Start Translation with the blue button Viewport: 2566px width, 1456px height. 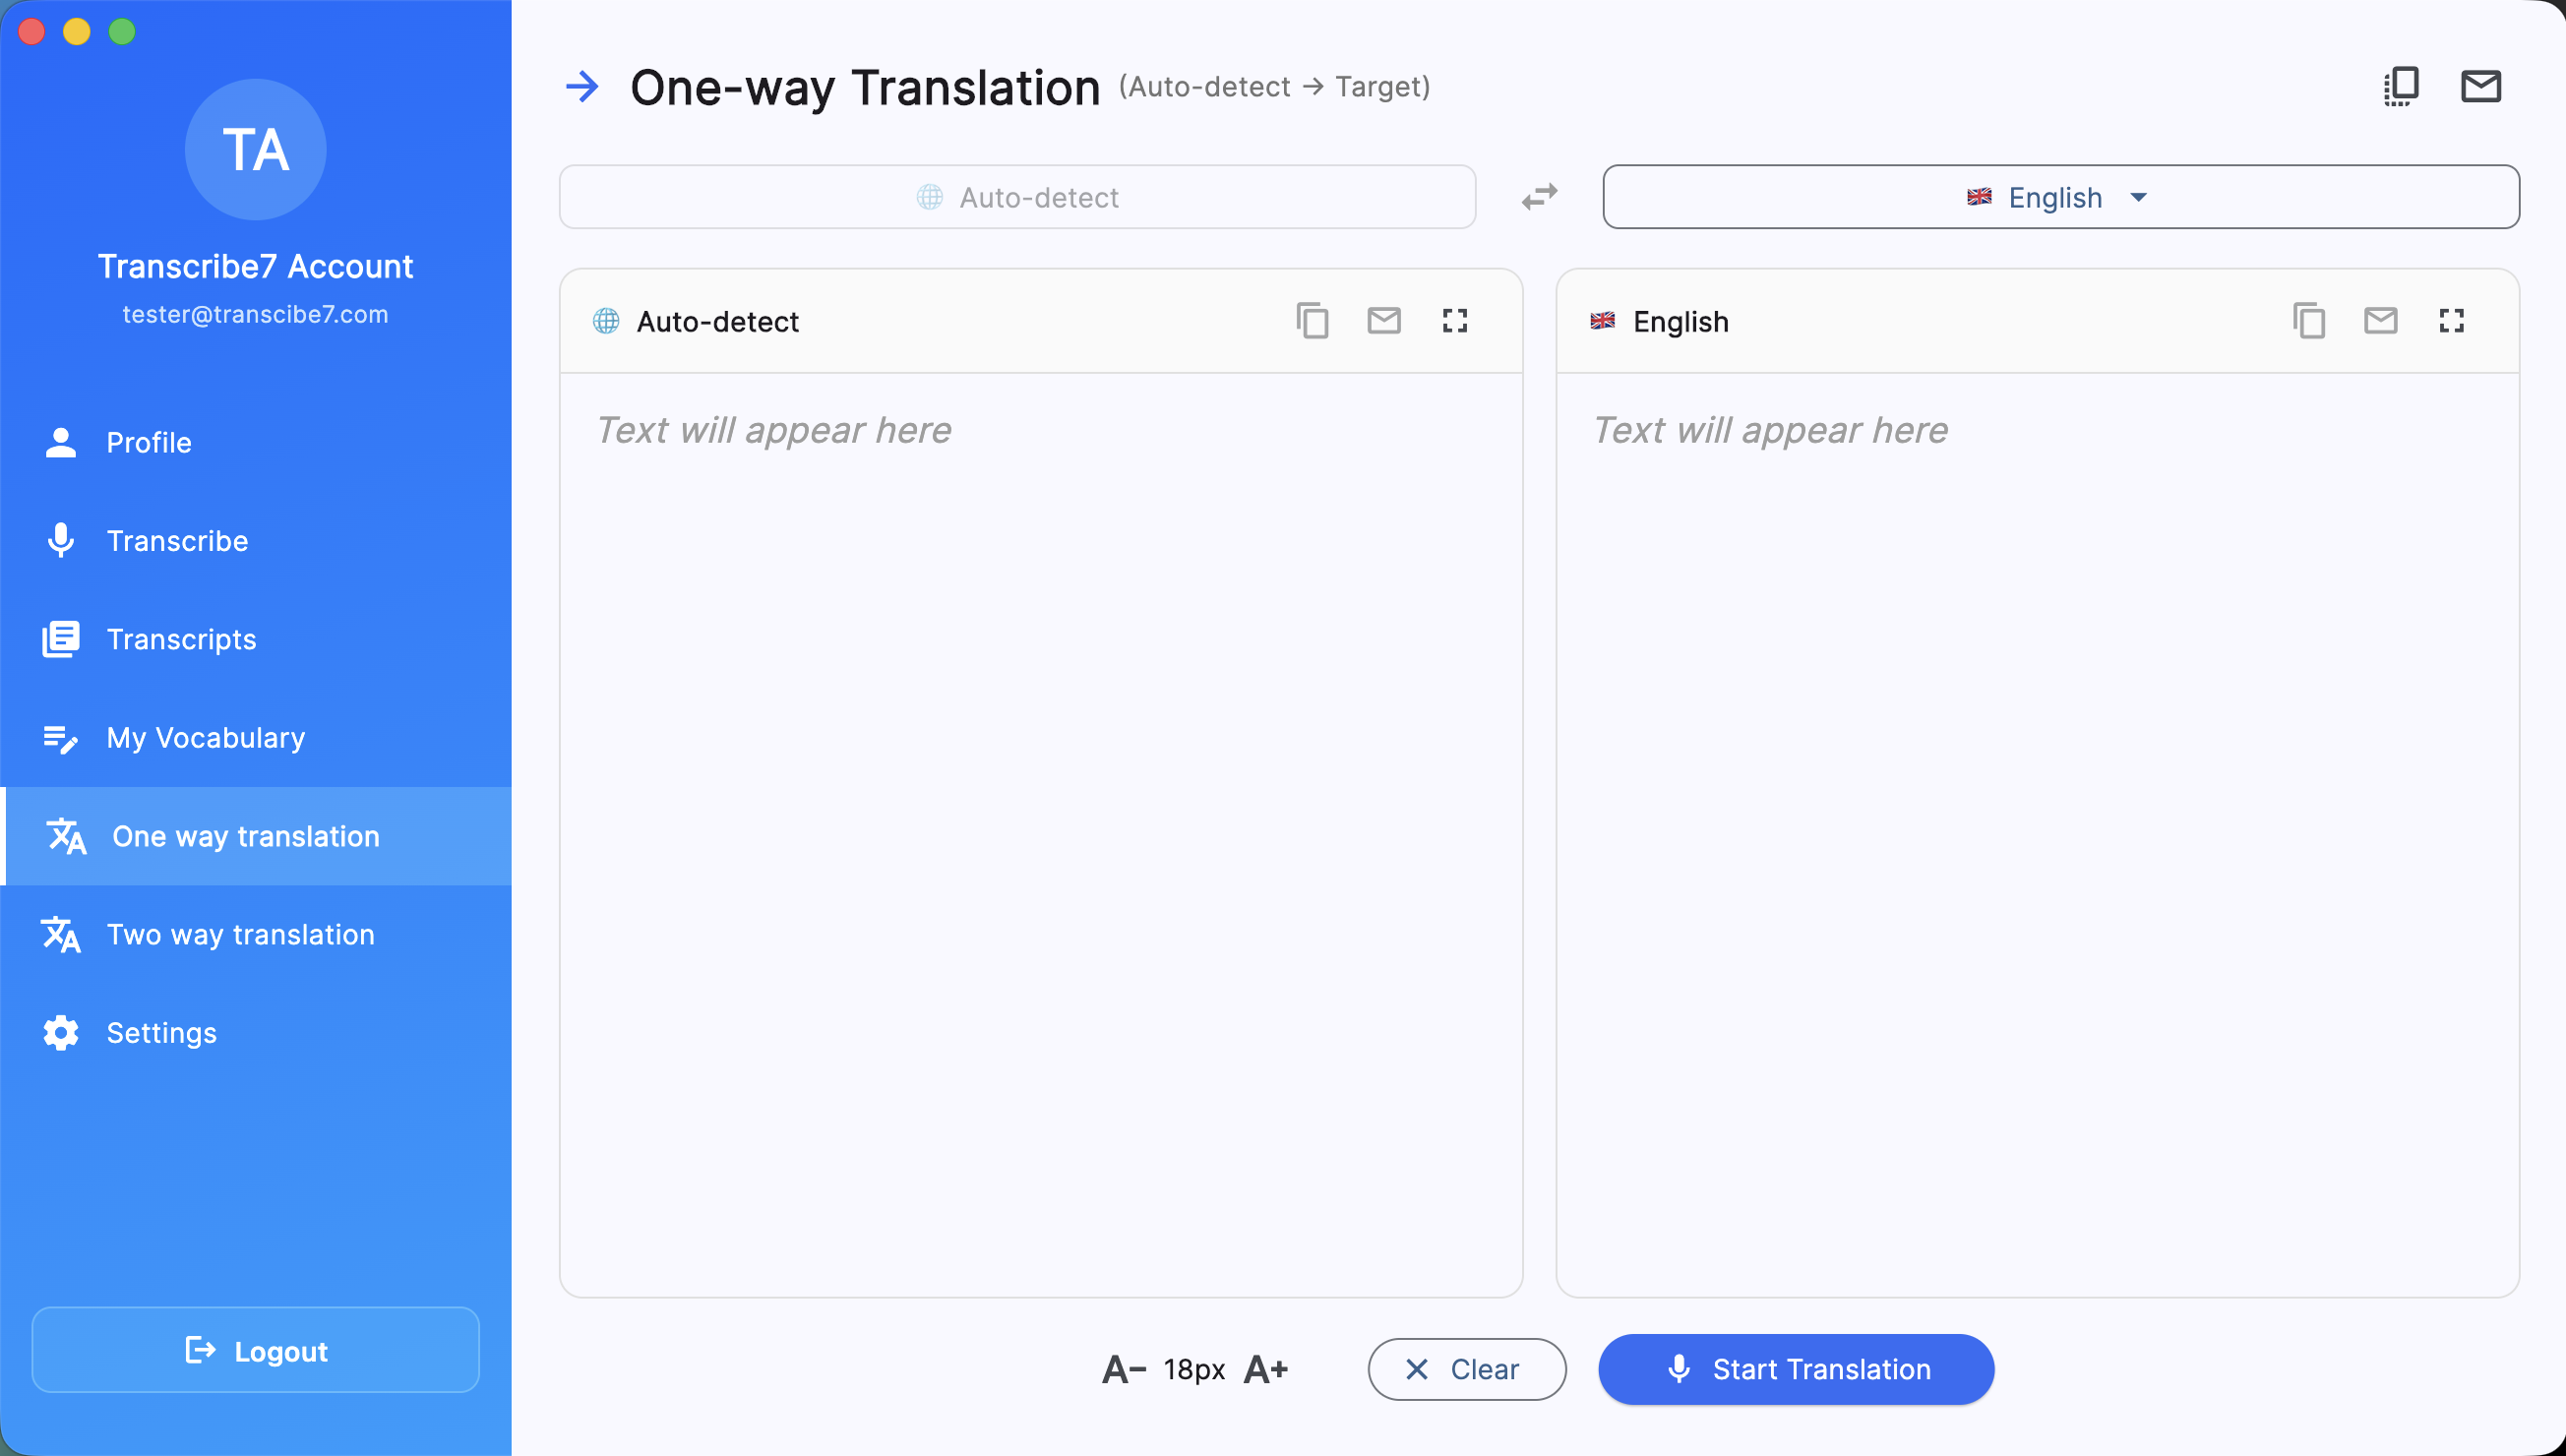(1795, 1368)
